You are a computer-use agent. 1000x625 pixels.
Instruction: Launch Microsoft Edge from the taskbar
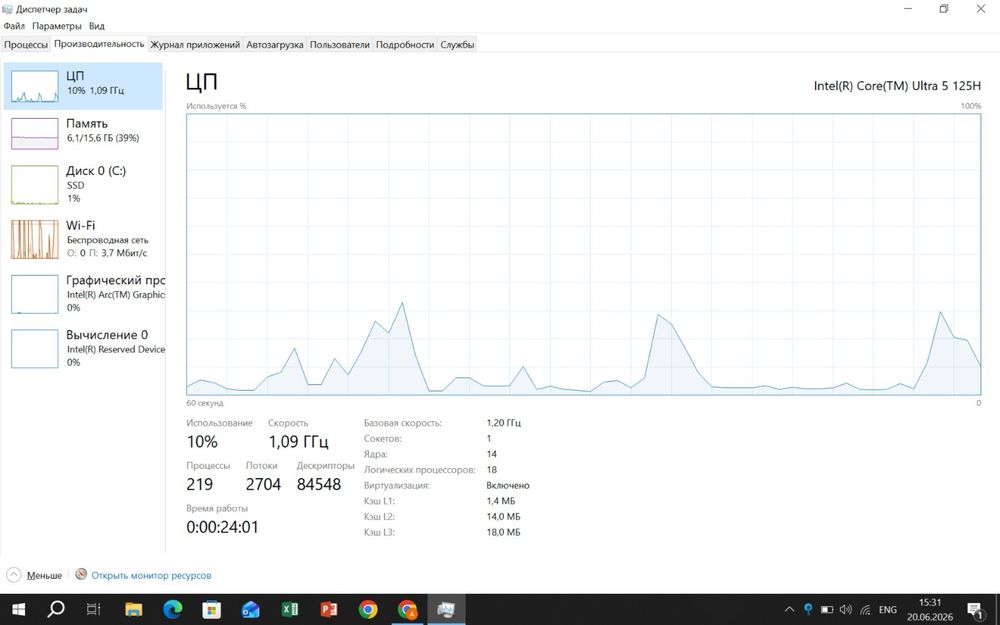pos(172,610)
